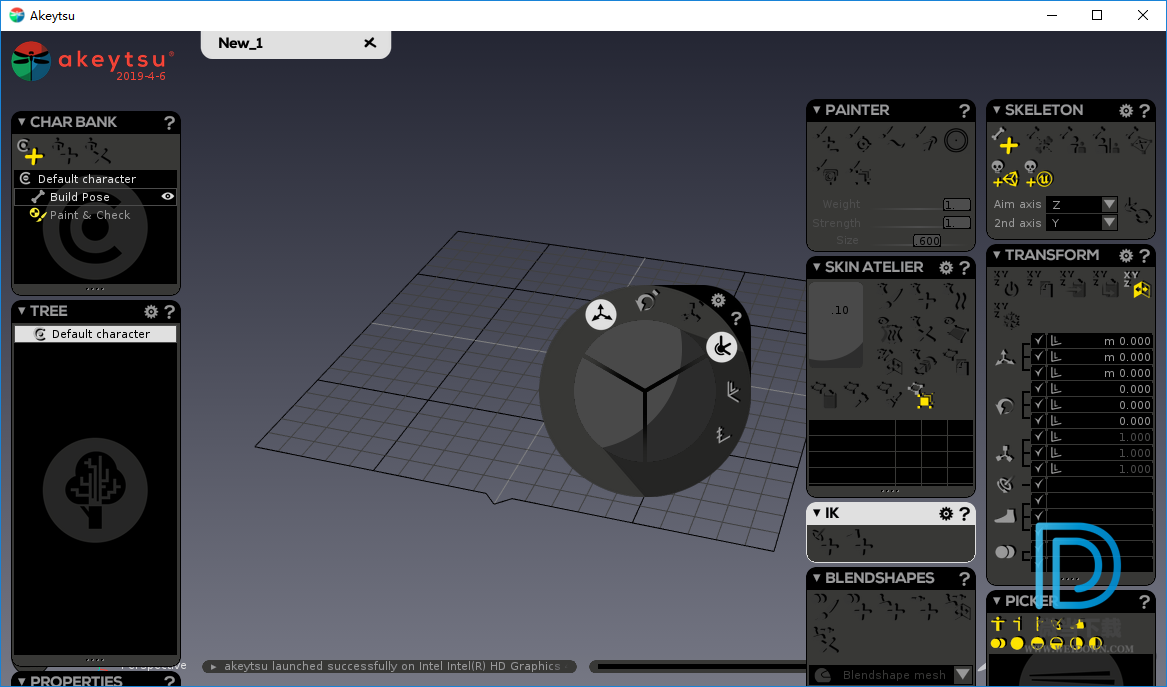Image resolution: width=1167 pixels, height=687 pixels.
Task: Expand the status log arrow before 'akeytsu launched'
Action: [x=214, y=666]
